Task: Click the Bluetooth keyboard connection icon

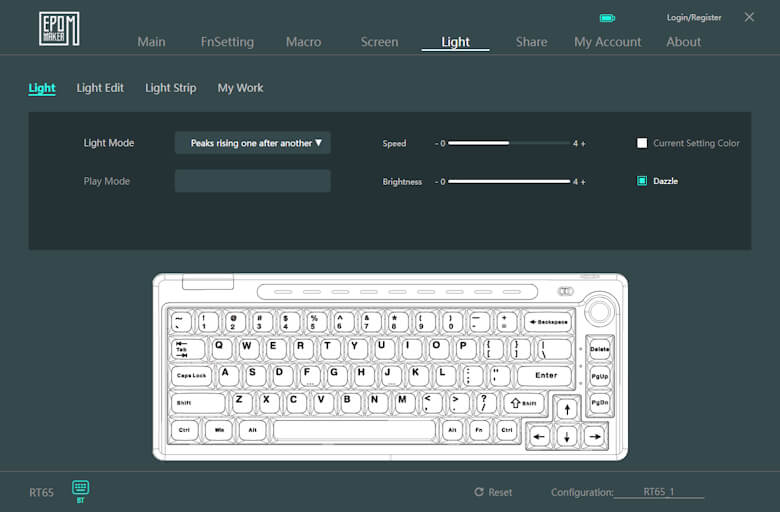Action: pyautogui.click(x=80, y=488)
